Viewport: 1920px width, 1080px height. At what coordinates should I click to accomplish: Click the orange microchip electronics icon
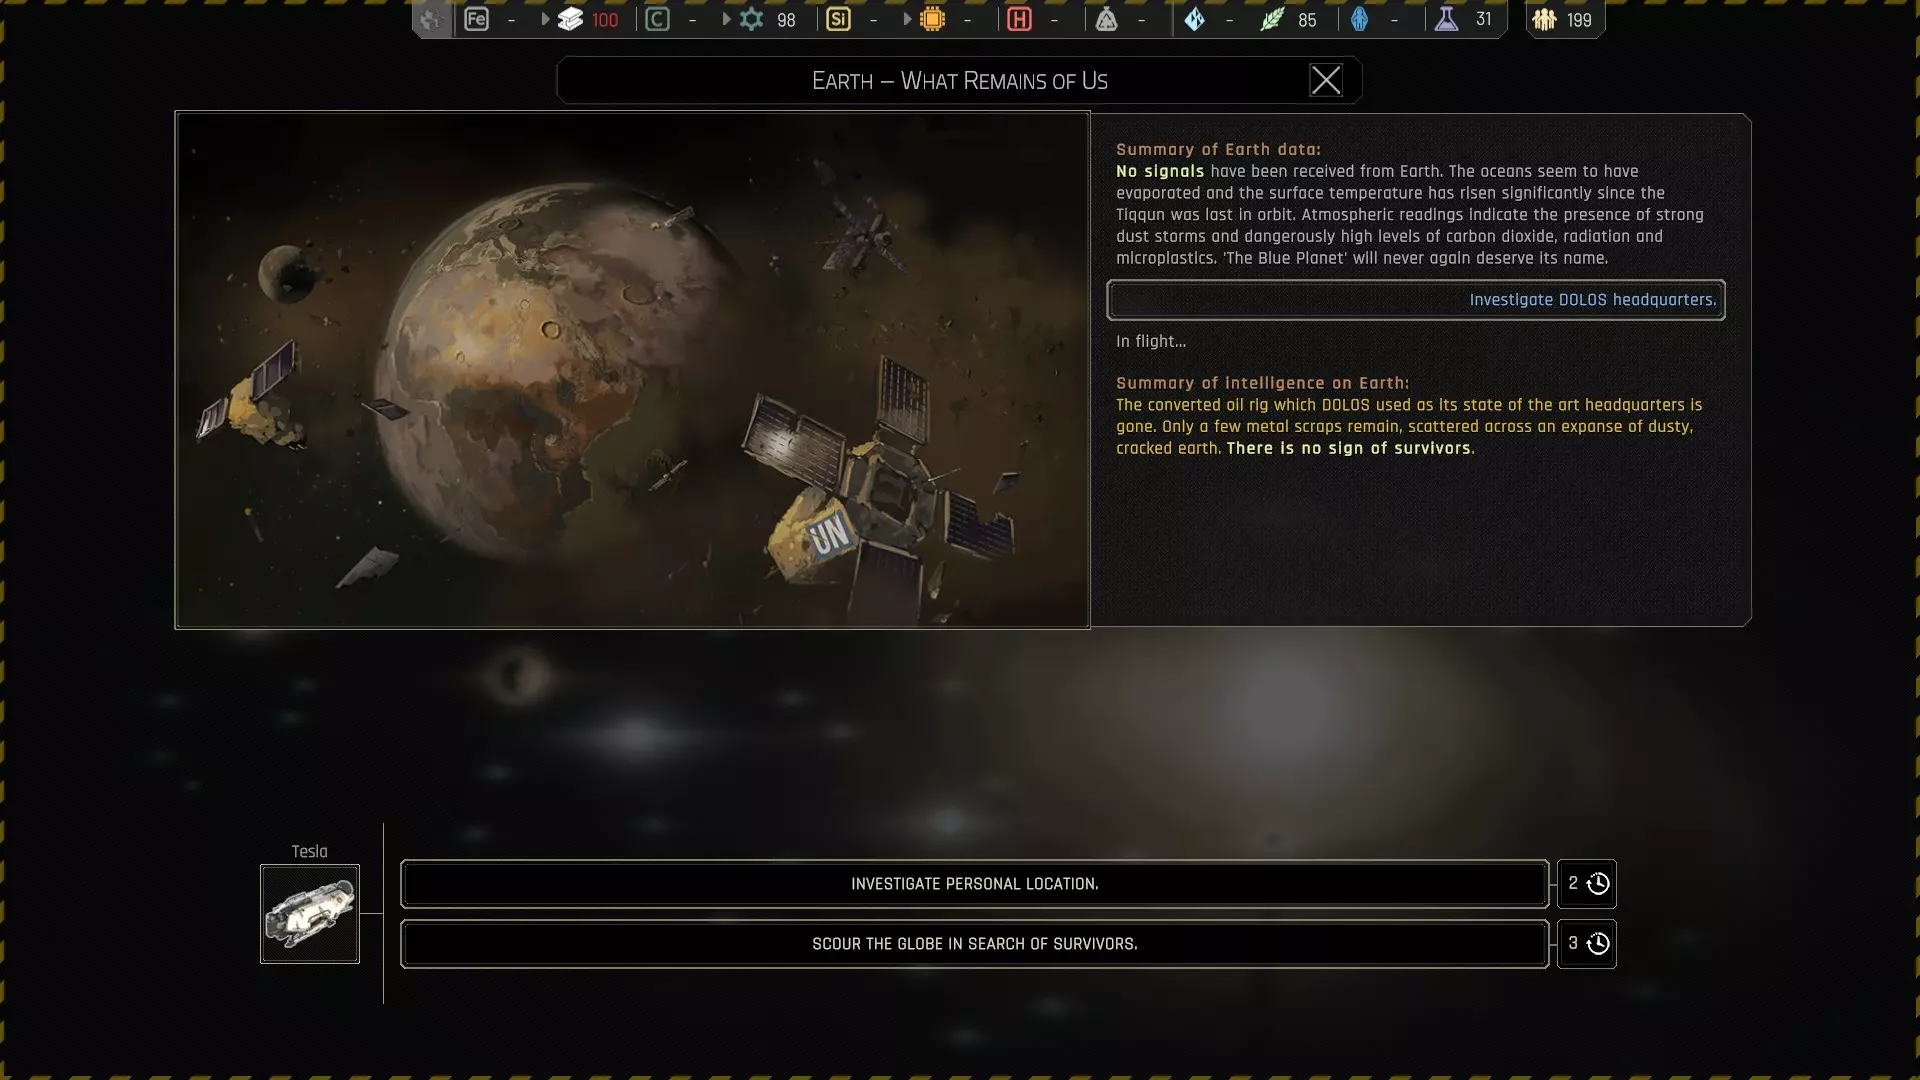point(932,19)
